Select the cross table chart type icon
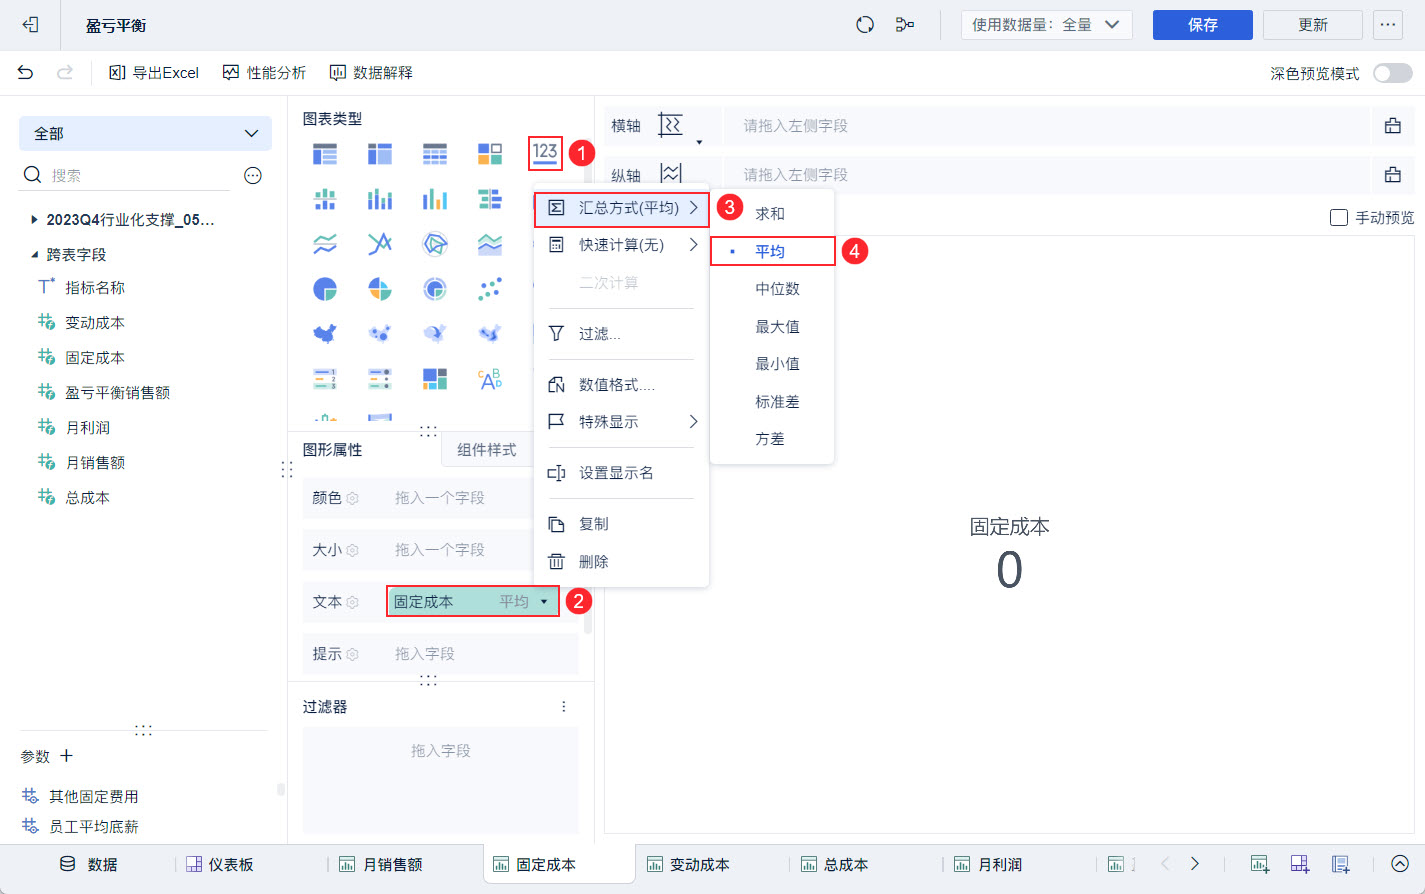Viewport: 1425px width, 894px height. (x=380, y=154)
